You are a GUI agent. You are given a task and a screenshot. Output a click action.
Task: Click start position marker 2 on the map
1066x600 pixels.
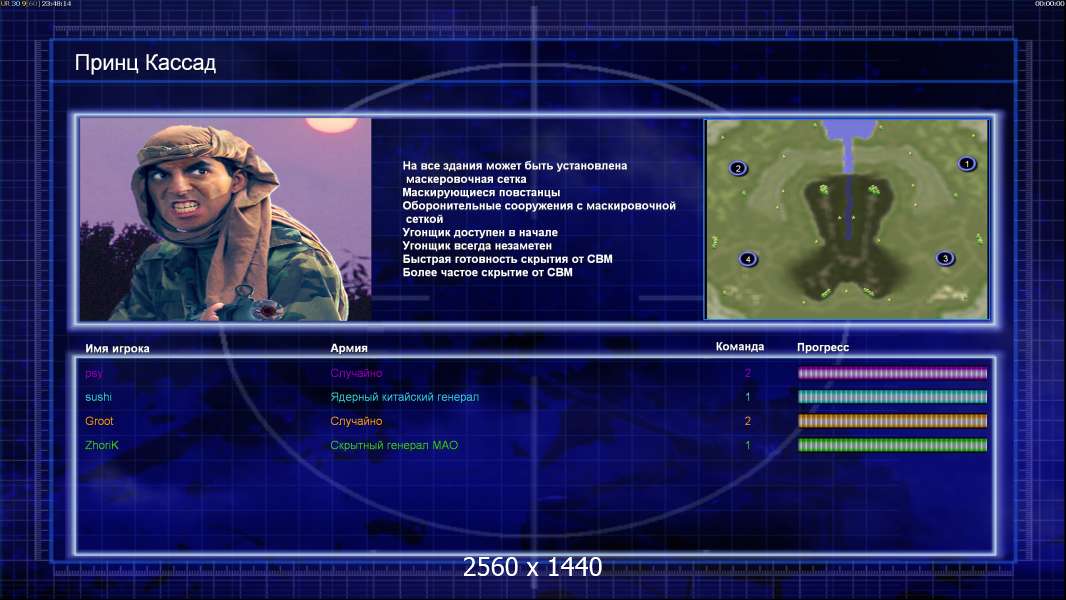click(x=738, y=169)
